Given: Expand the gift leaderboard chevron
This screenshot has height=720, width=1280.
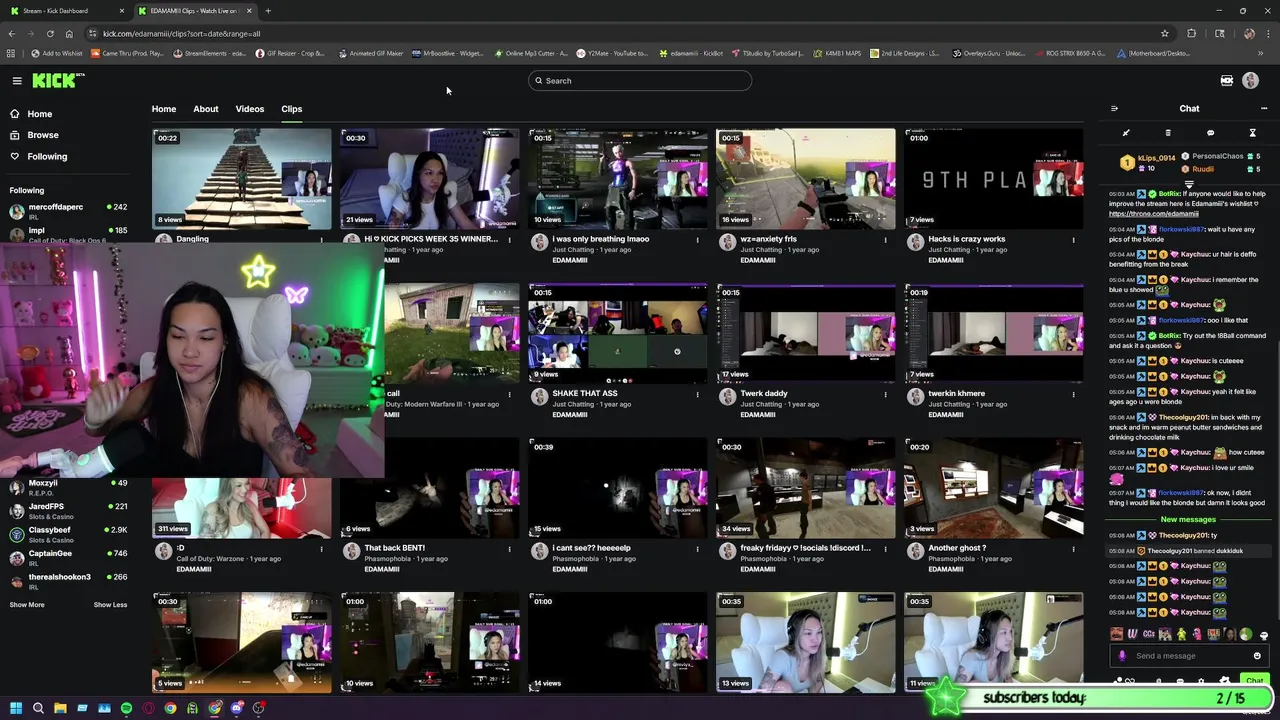Looking at the screenshot, I should click(1189, 184).
